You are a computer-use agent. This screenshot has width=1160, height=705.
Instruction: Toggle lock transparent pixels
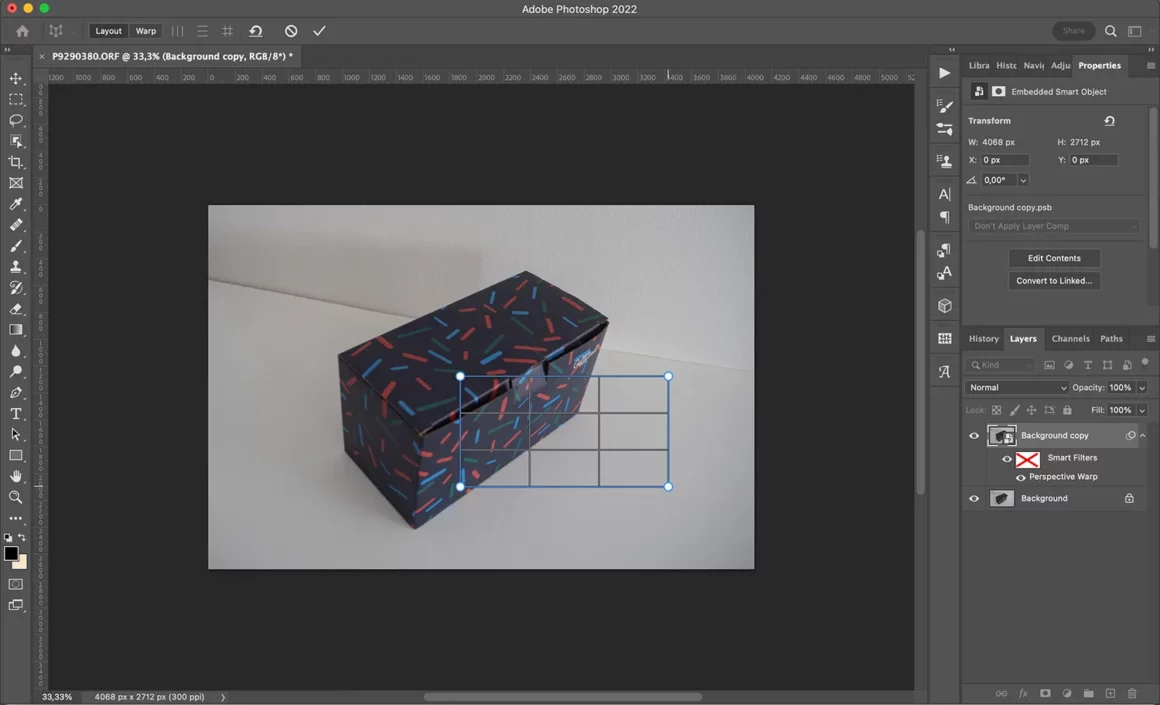coord(997,410)
